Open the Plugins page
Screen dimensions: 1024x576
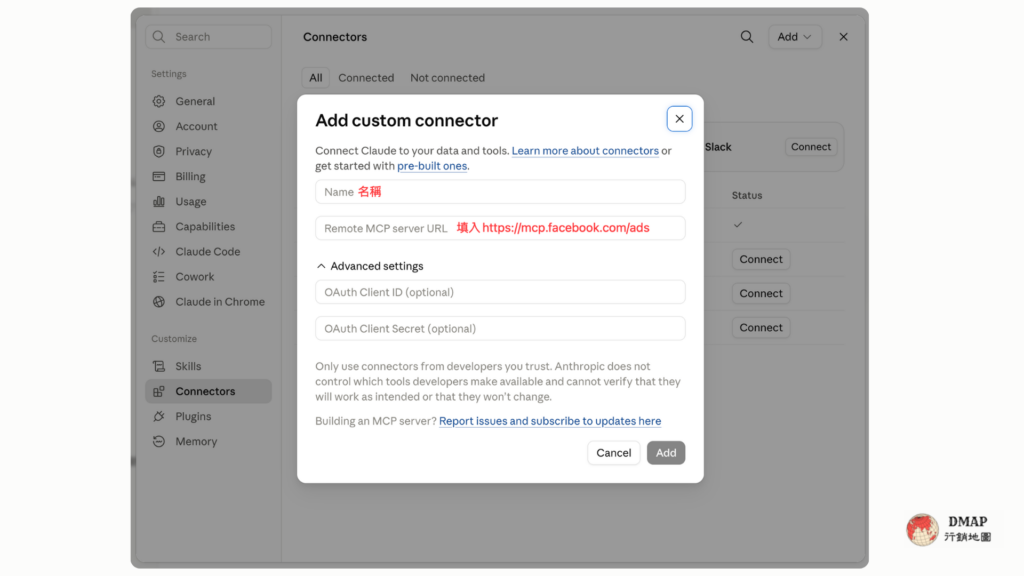click(x=208, y=416)
